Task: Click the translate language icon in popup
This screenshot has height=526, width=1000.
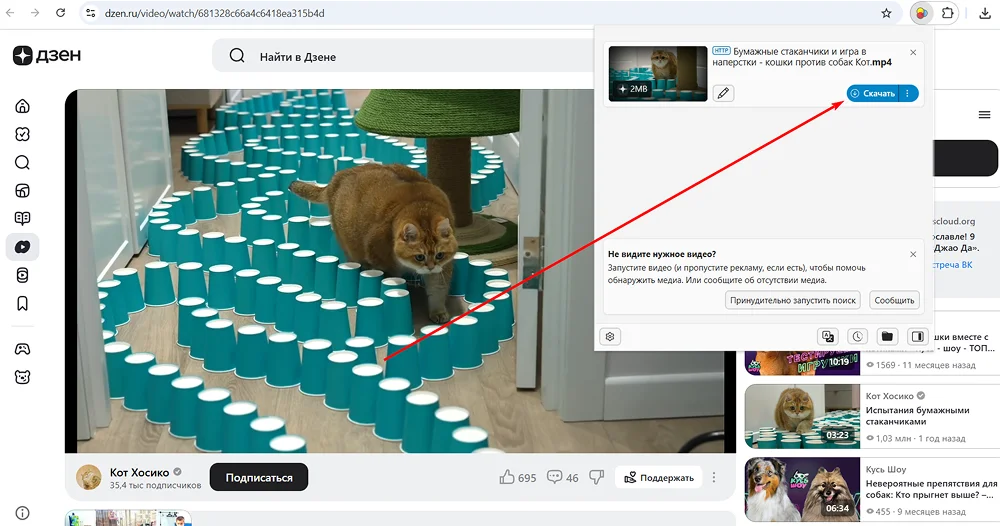Action: 827,336
